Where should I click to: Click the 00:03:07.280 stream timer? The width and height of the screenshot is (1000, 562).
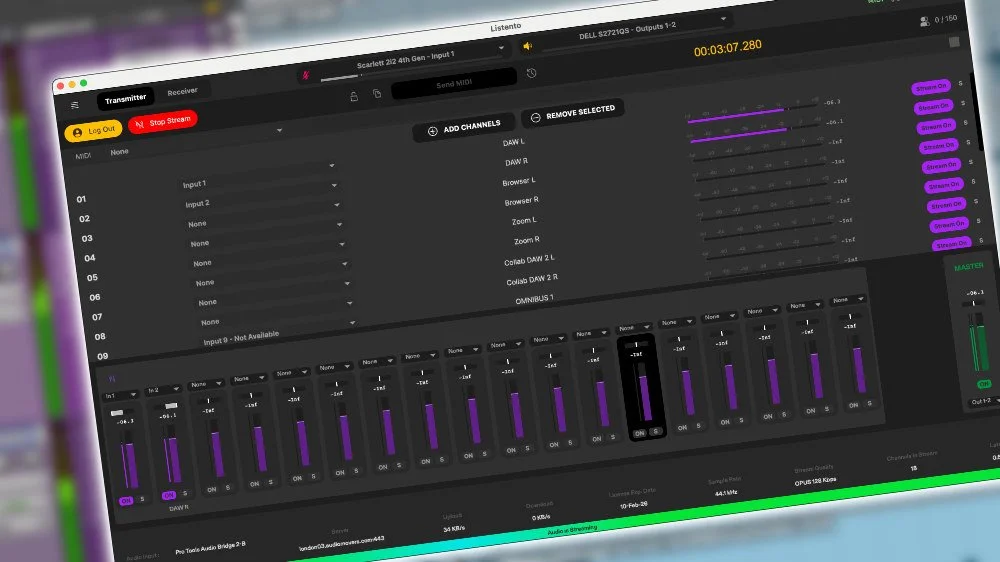(728, 48)
